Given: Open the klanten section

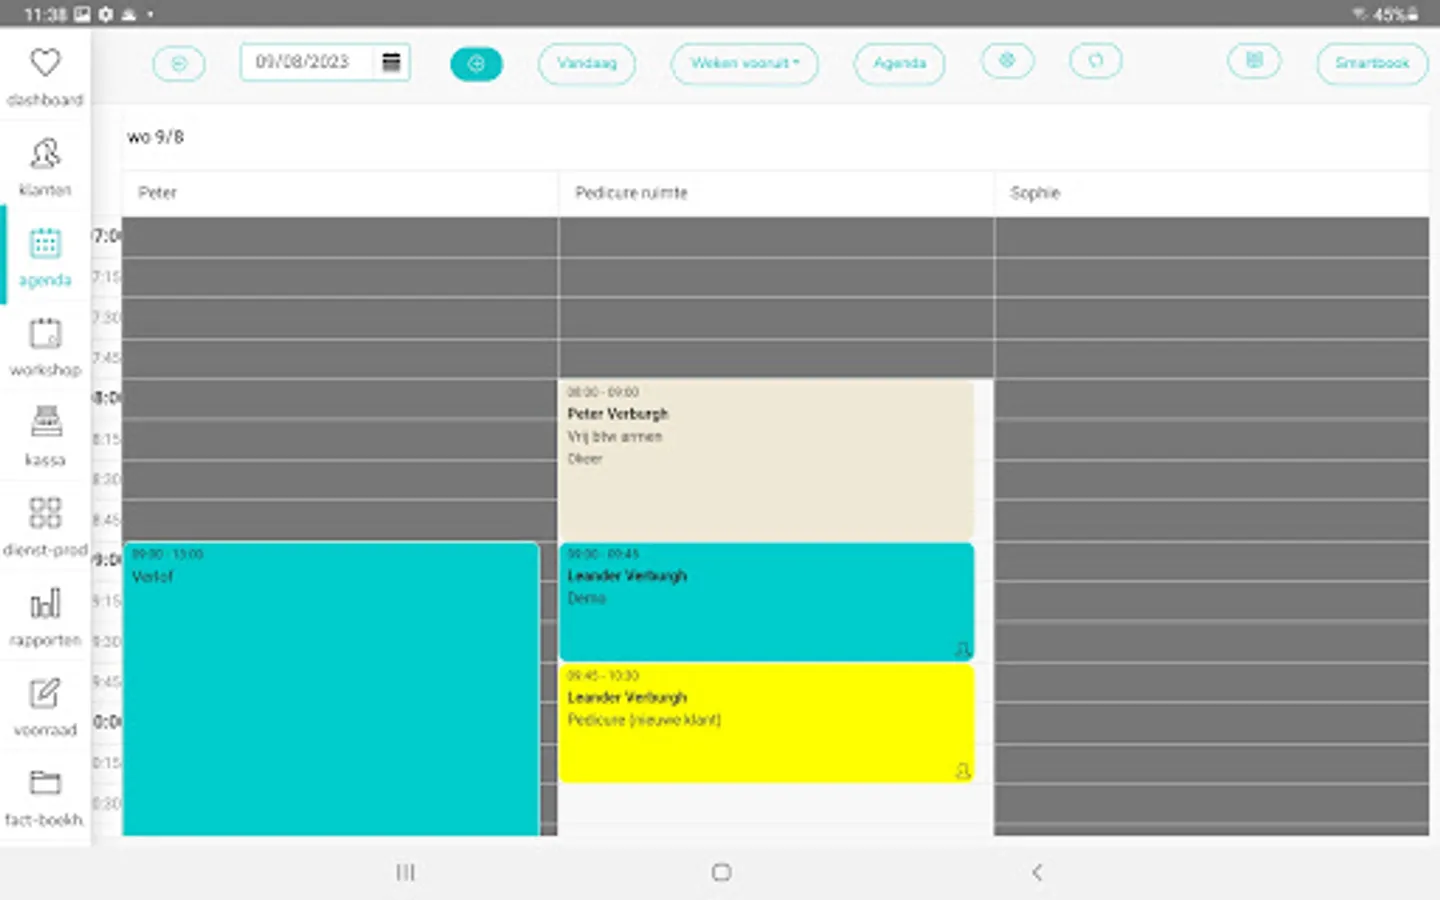Looking at the screenshot, I should click(x=45, y=165).
